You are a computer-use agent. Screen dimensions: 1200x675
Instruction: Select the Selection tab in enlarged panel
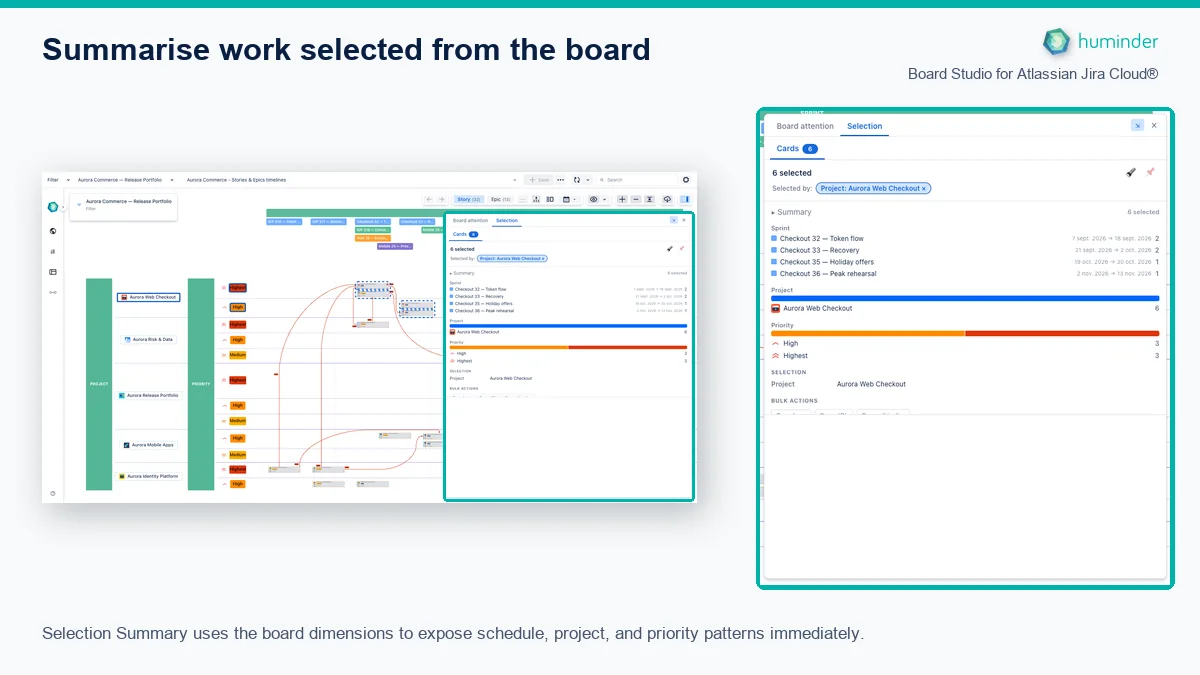864,126
